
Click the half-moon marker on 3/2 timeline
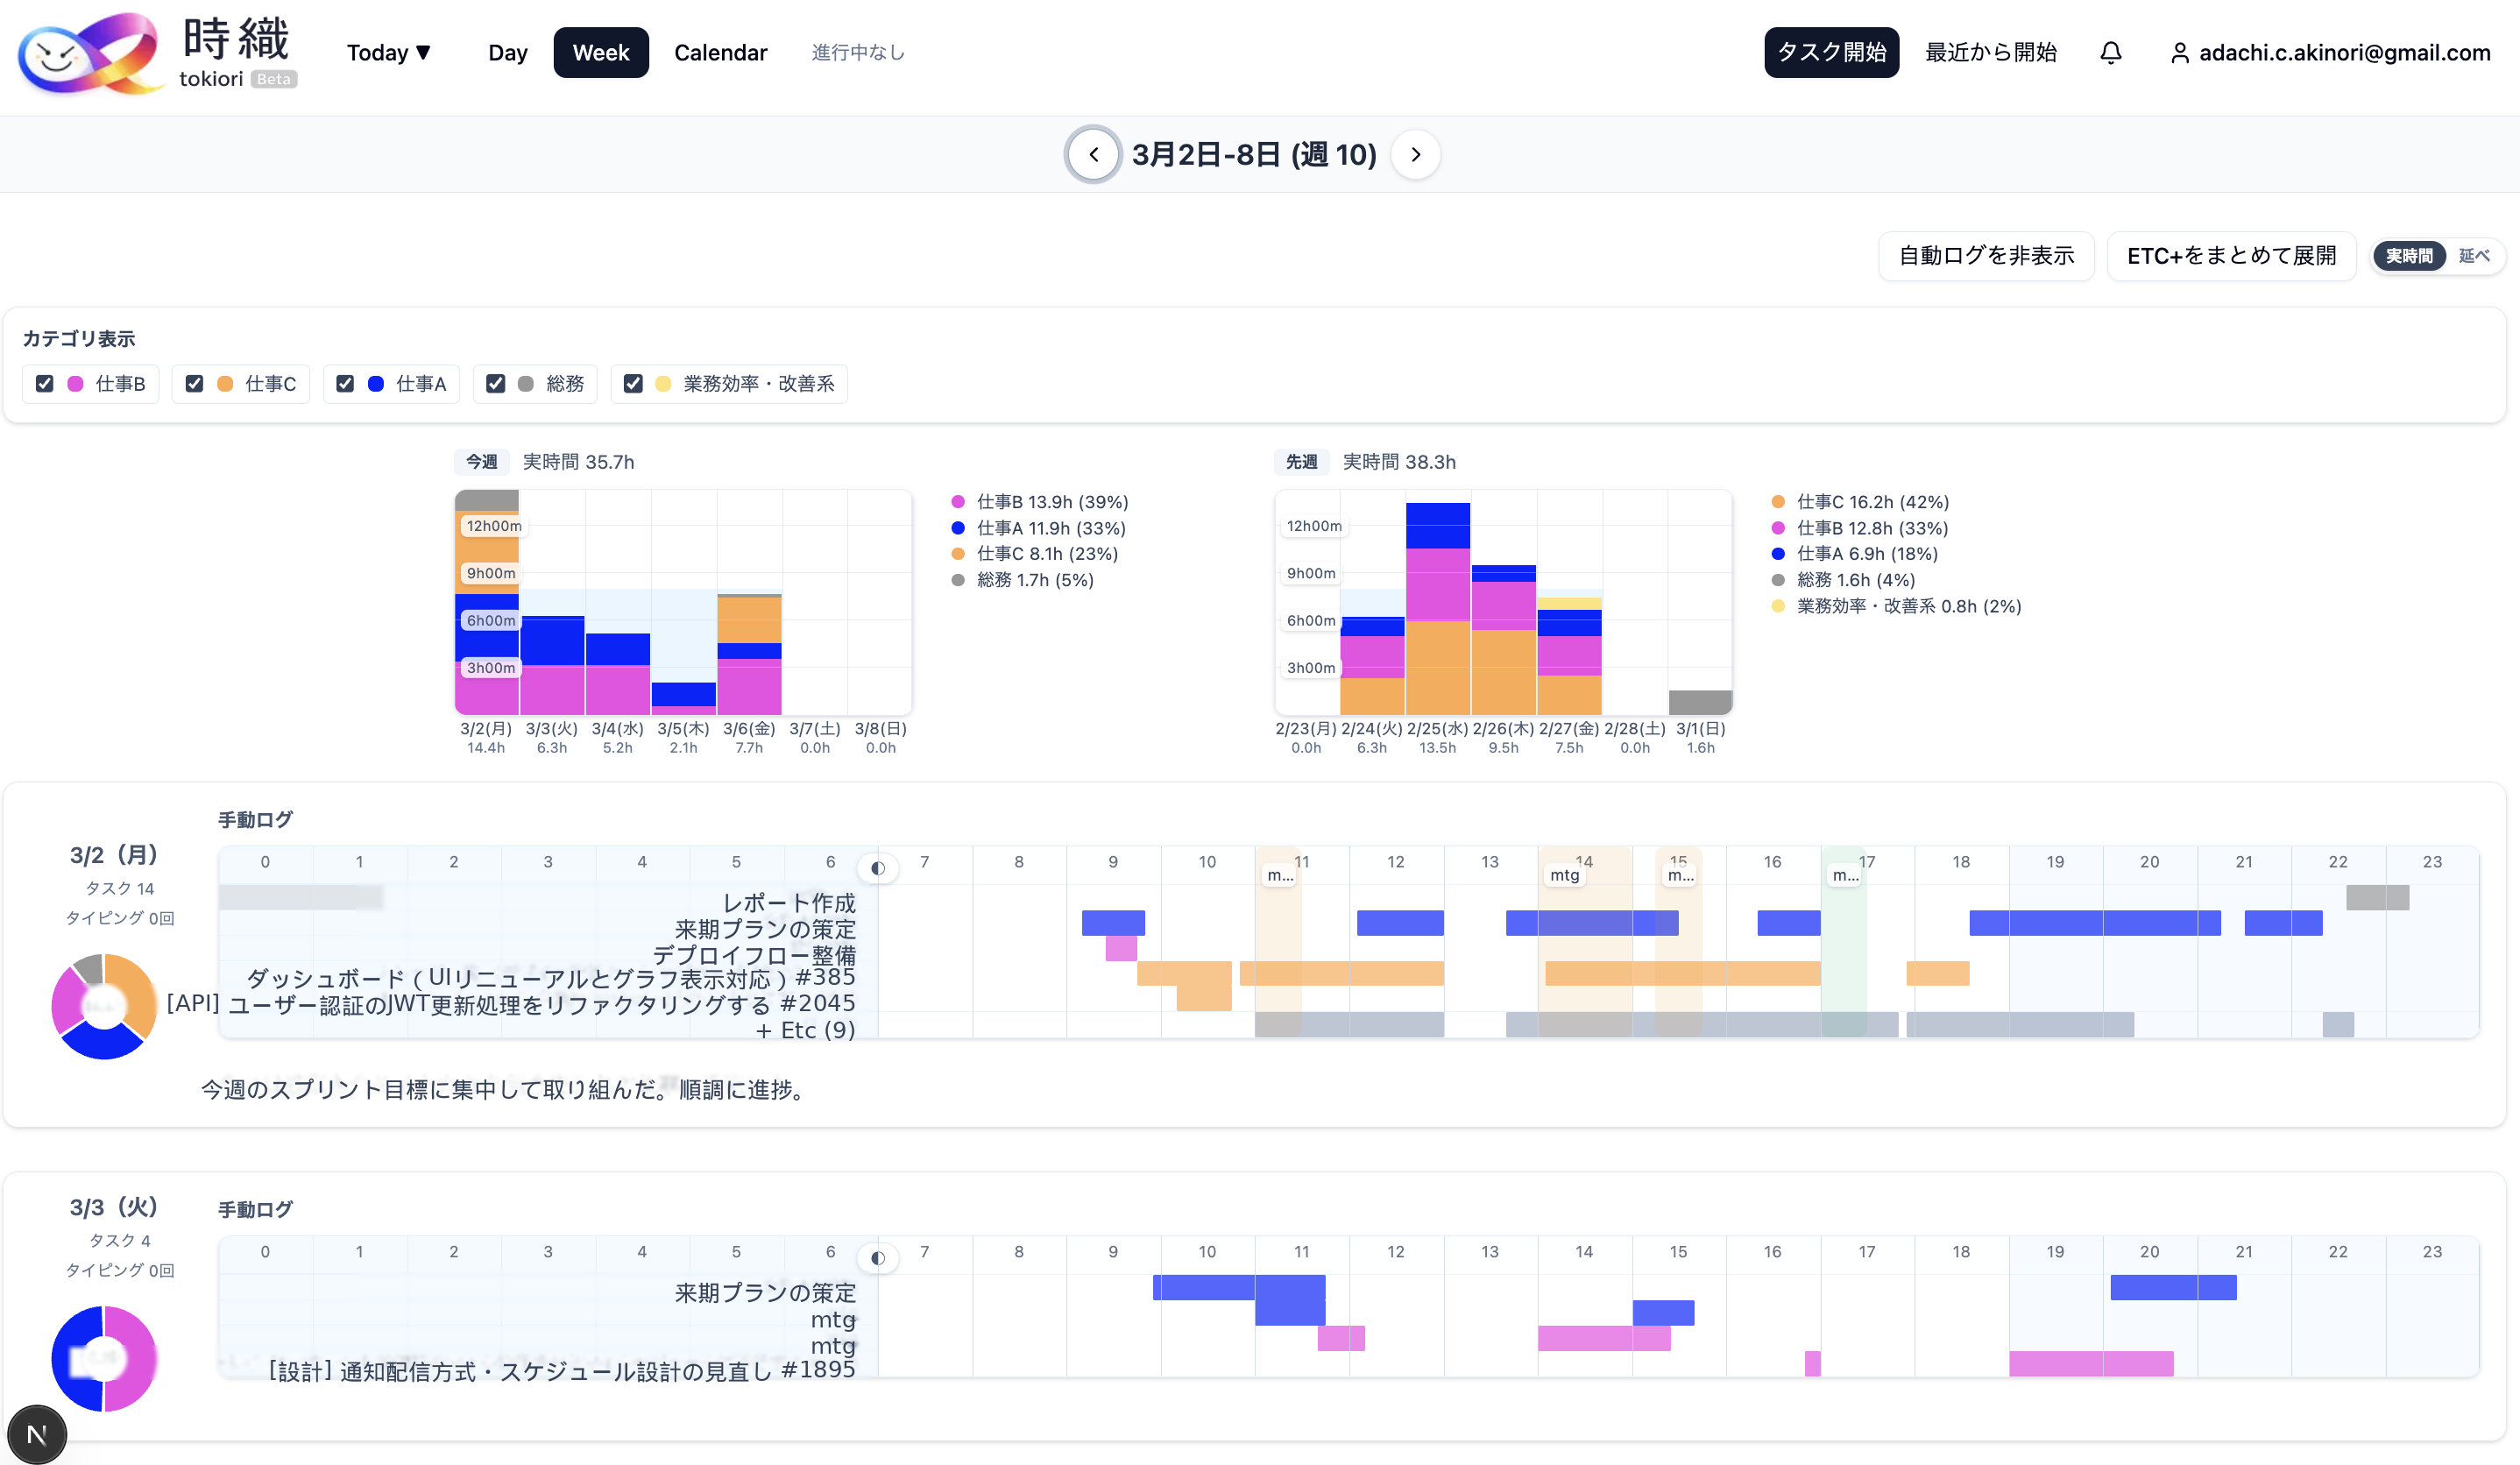tap(877, 868)
